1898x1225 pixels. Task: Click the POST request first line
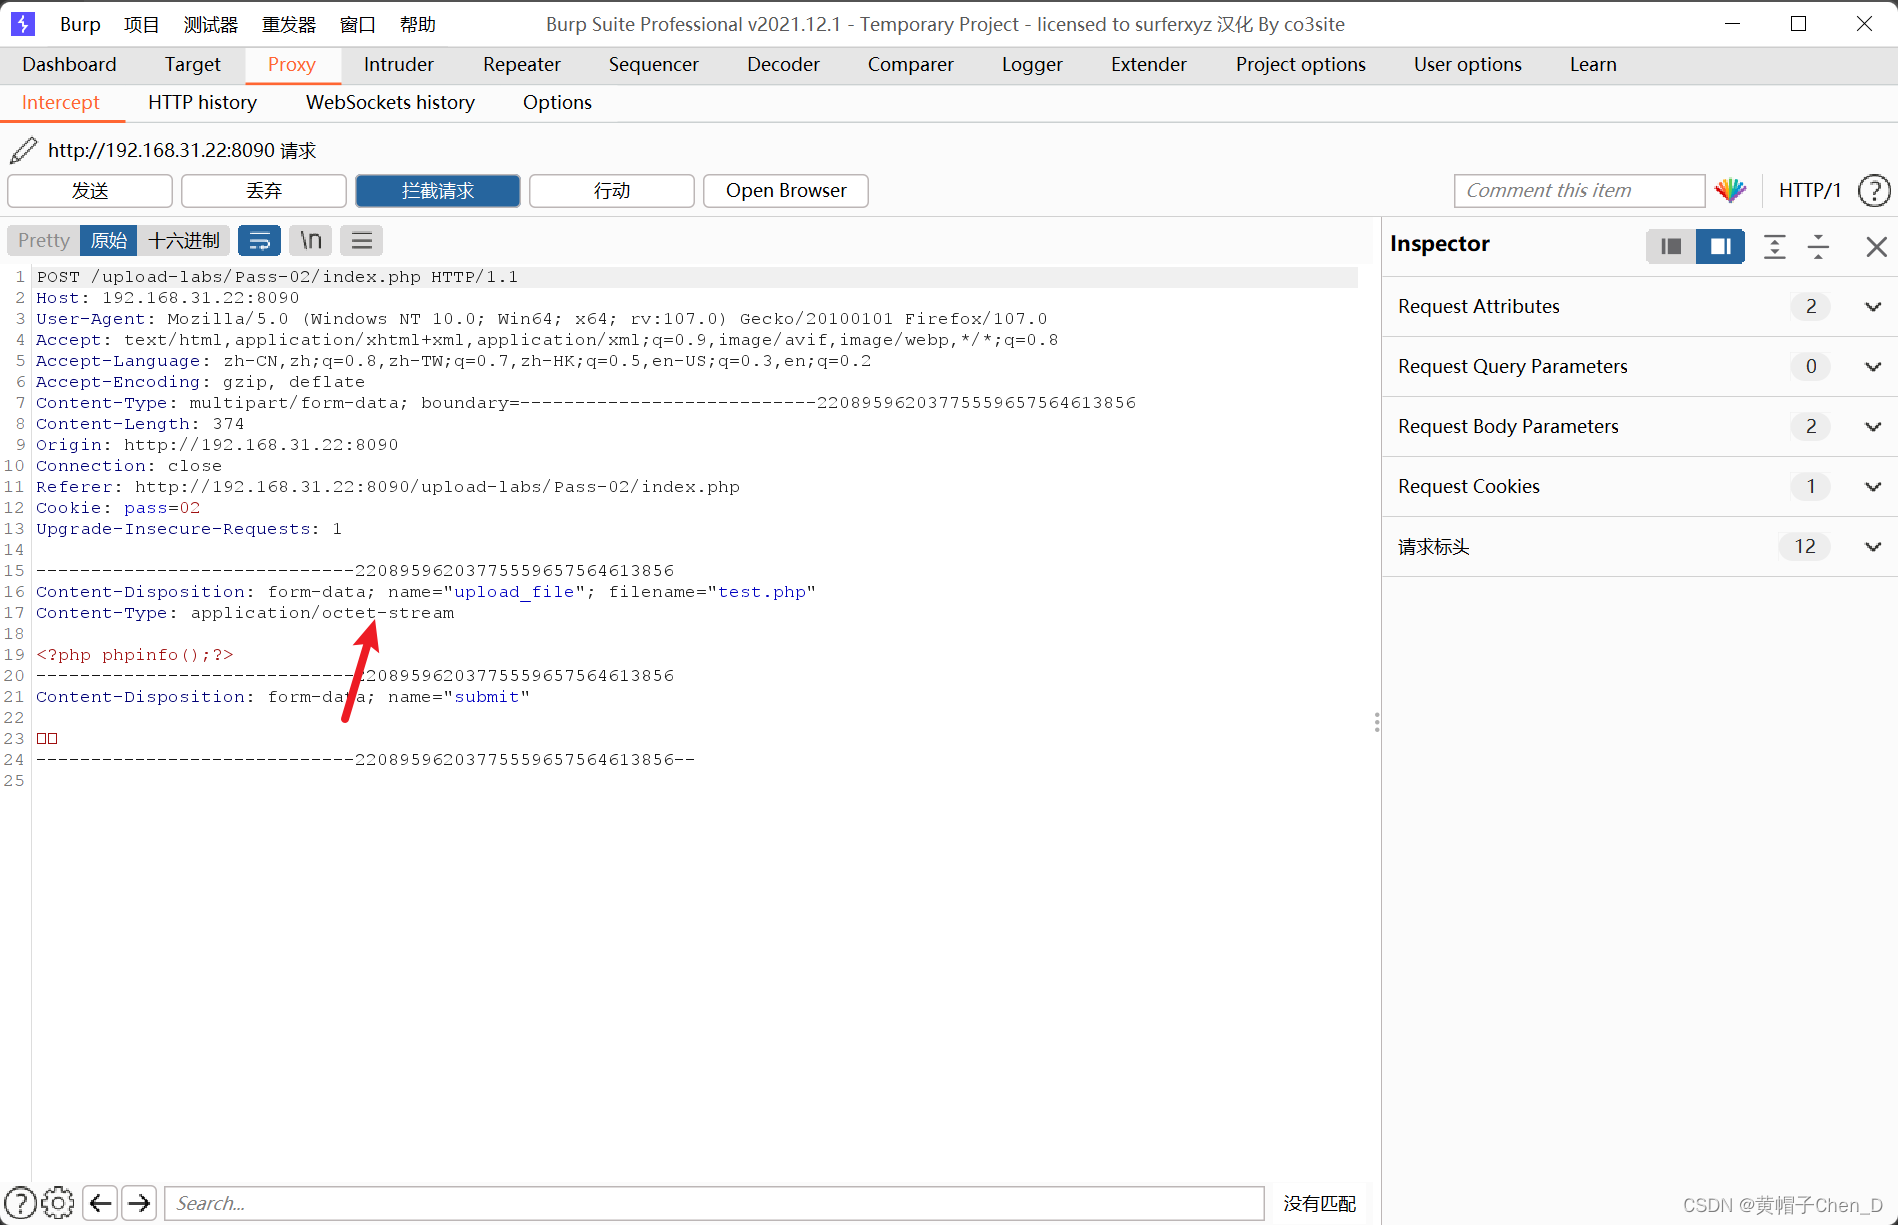pos(277,276)
